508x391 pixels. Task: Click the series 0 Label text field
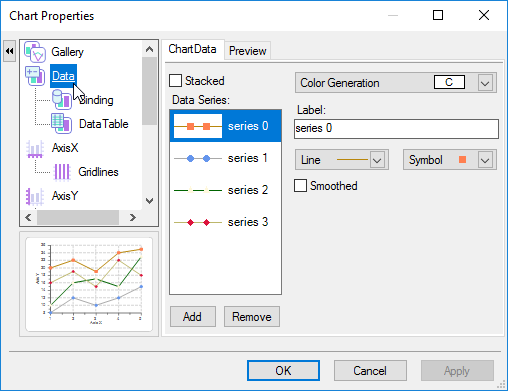pyautogui.click(x=396, y=129)
